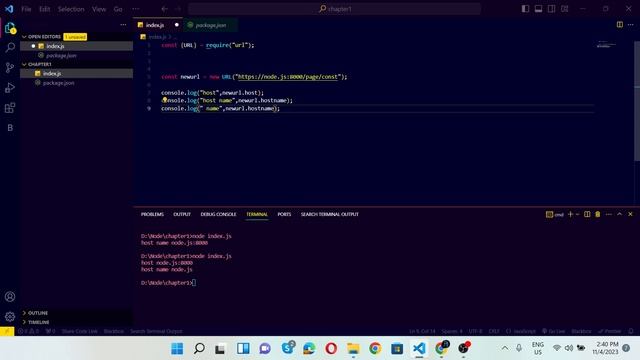This screenshot has width=640, height=360.
Task: Open the Explorer views and more actions menu
Action: click(x=123, y=25)
